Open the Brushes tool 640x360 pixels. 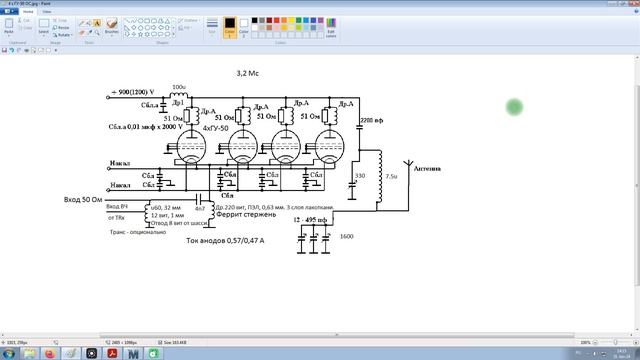pos(111,26)
